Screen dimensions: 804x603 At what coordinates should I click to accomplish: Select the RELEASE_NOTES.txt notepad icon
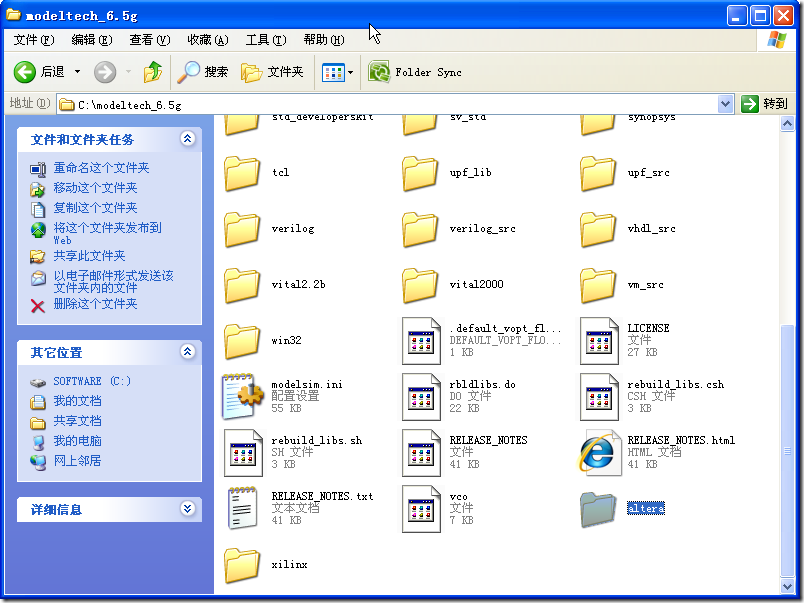coord(242,508)
